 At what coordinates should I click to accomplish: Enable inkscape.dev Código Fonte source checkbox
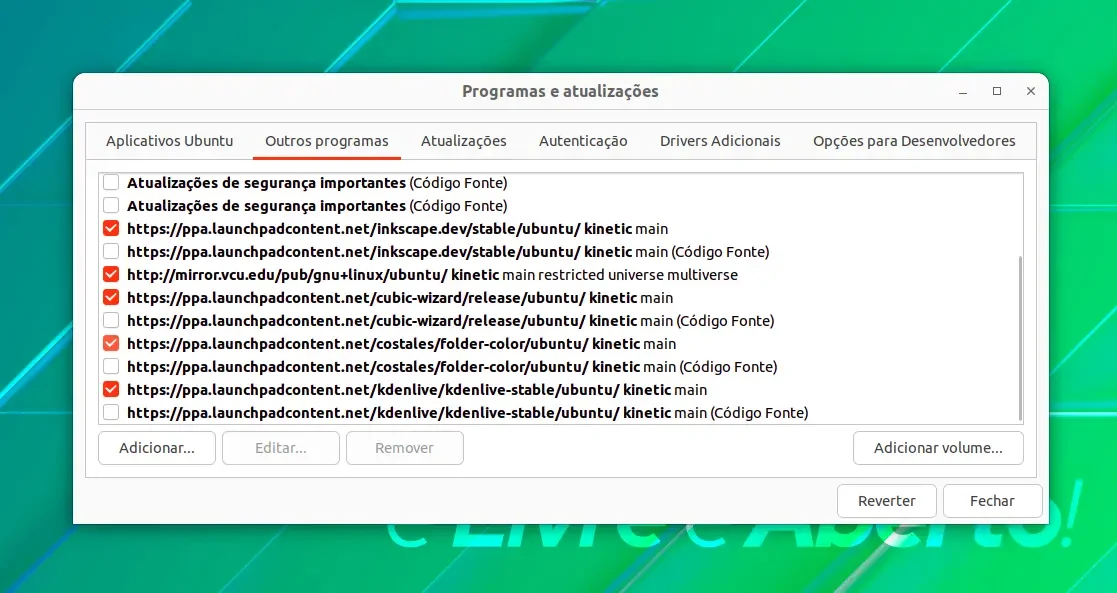(111, 251)
